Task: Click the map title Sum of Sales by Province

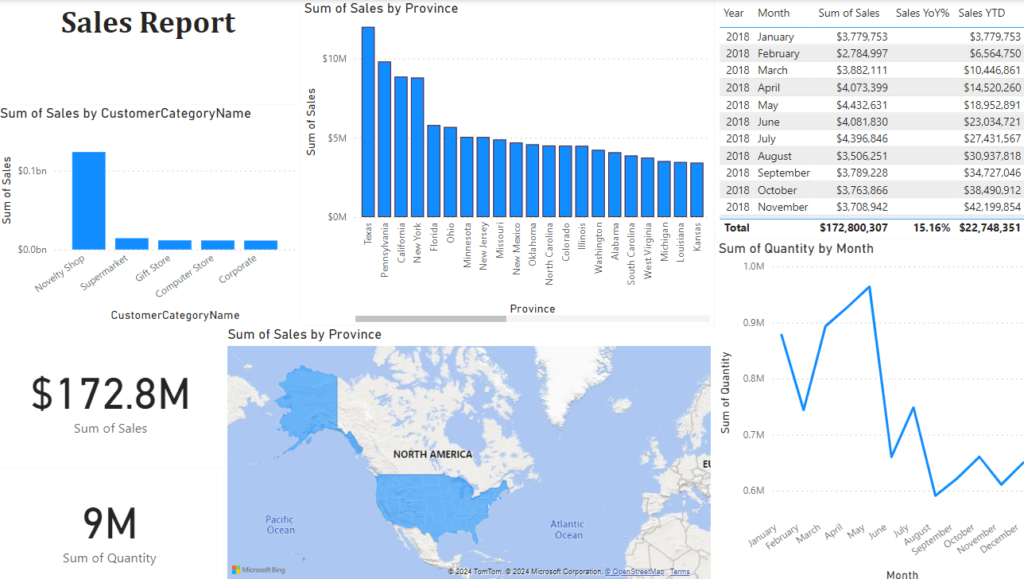Action: [x=304, y=334]
